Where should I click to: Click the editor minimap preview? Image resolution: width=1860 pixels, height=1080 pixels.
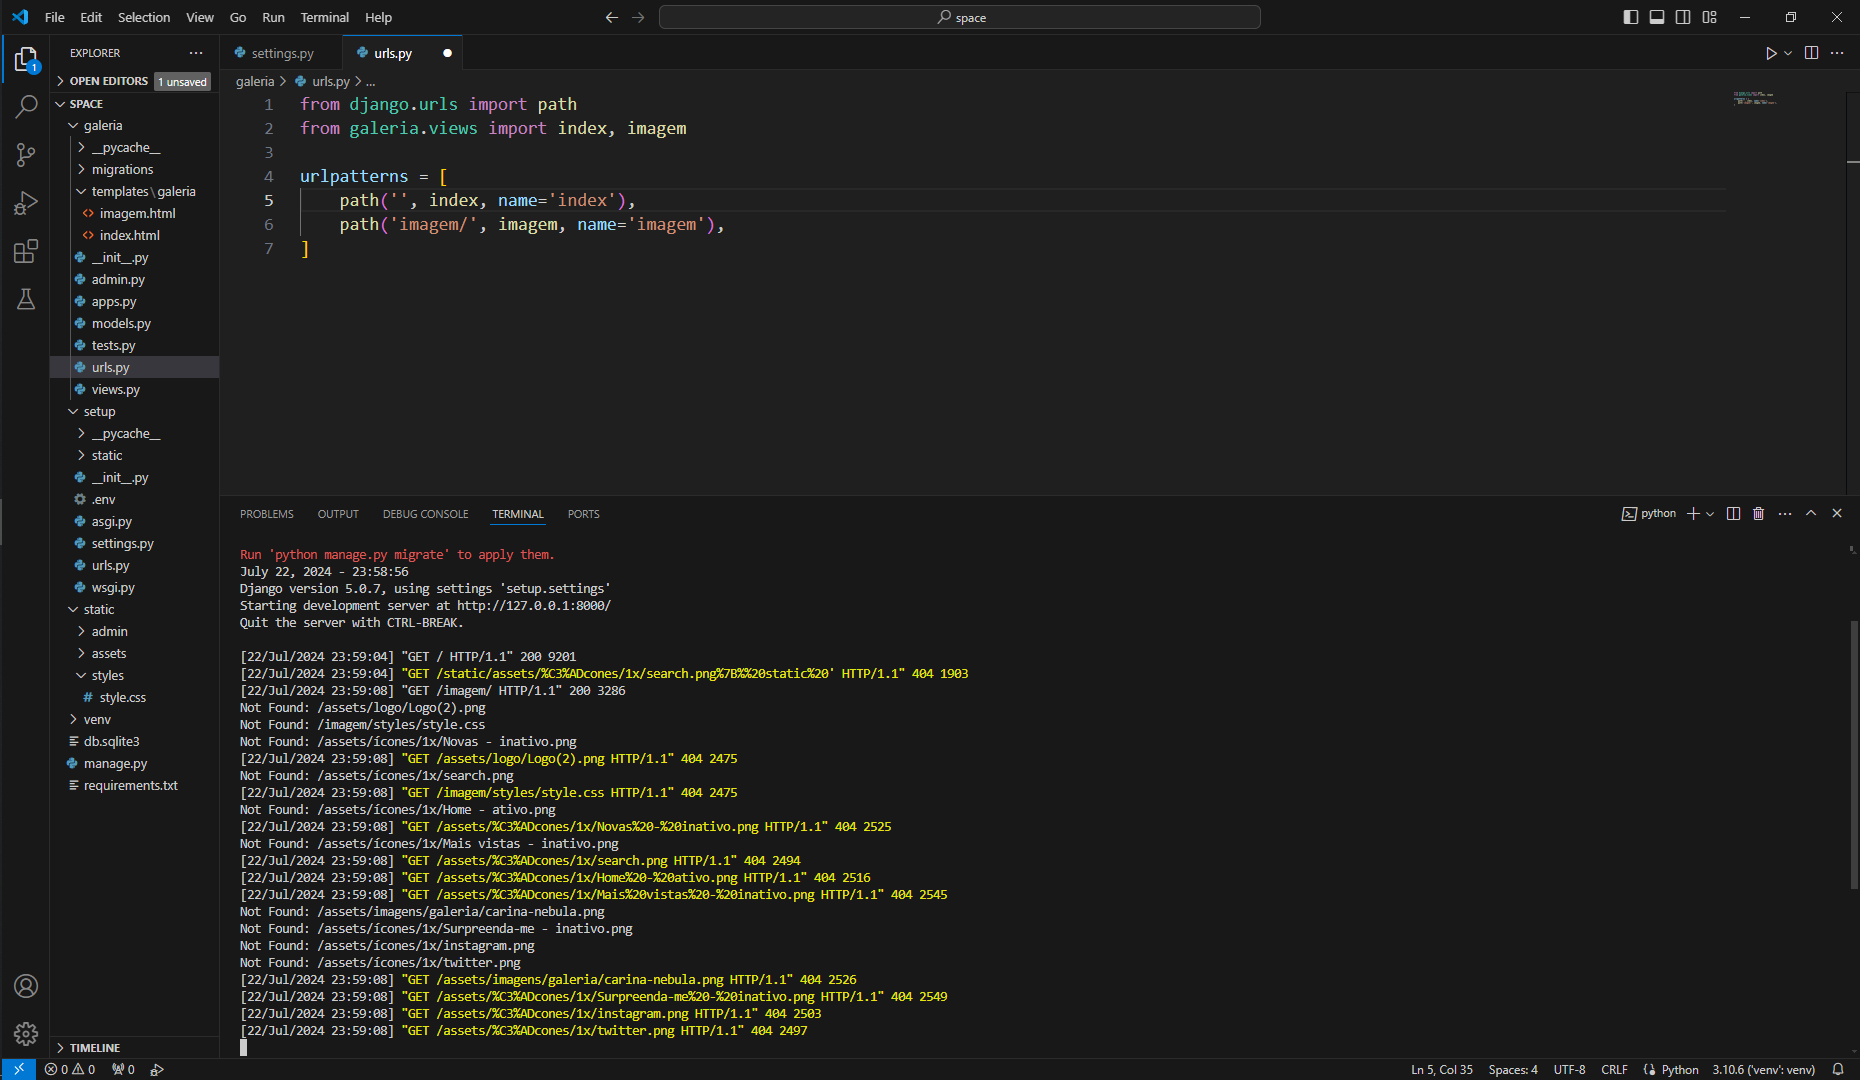[1755, 98]
